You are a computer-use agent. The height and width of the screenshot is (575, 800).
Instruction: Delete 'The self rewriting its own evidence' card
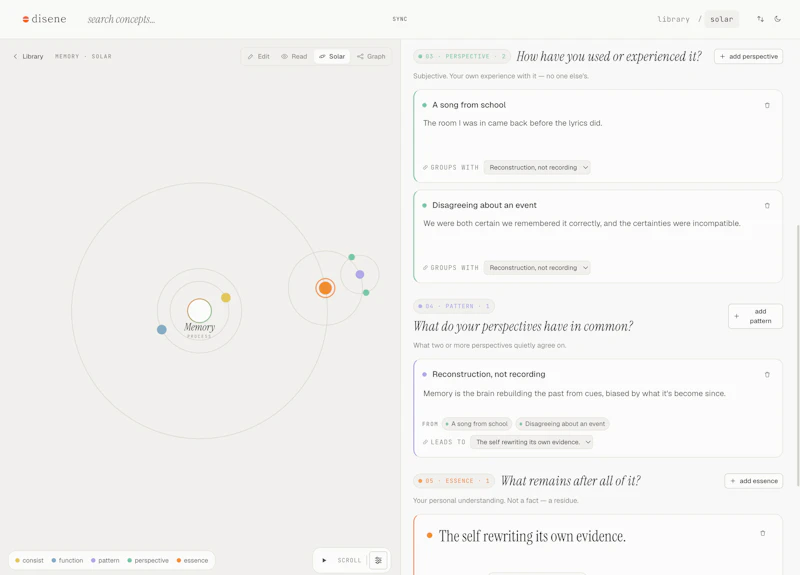pyautogui.click(x=763, y=533)
